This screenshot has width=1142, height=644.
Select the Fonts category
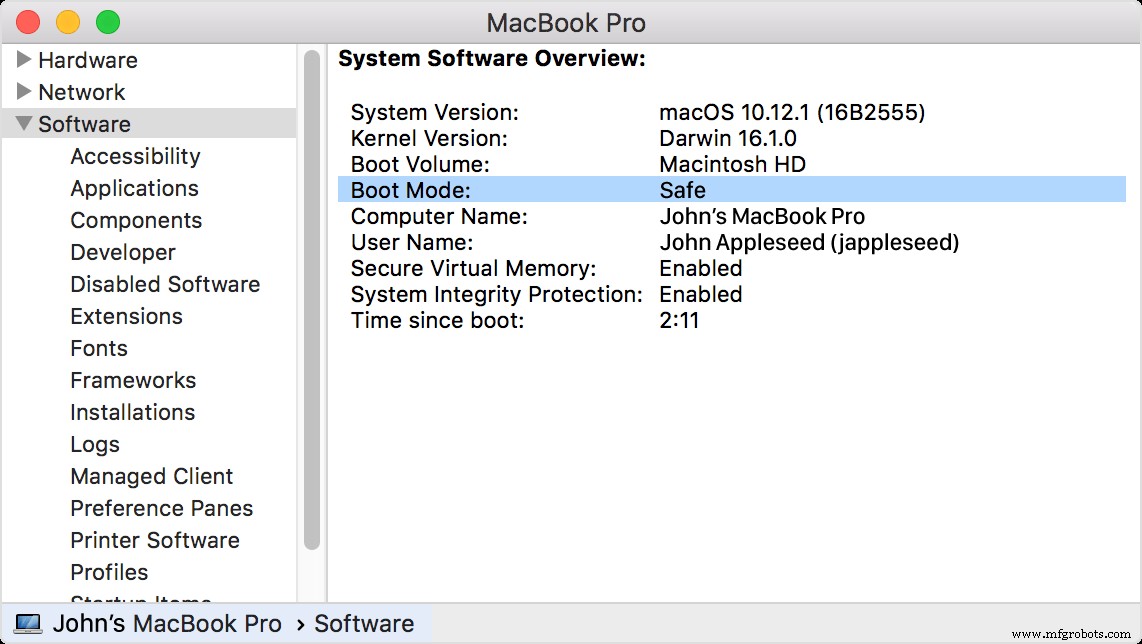coord(98,348)
